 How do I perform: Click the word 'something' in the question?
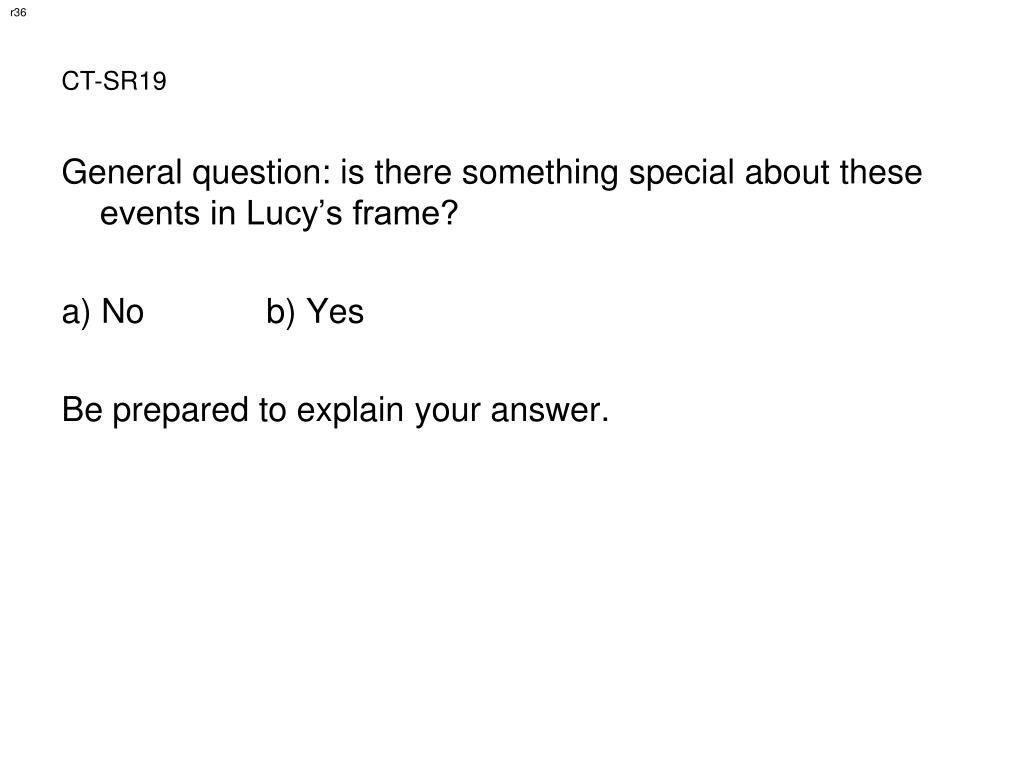pyautogui.click(x=540, y=174)
